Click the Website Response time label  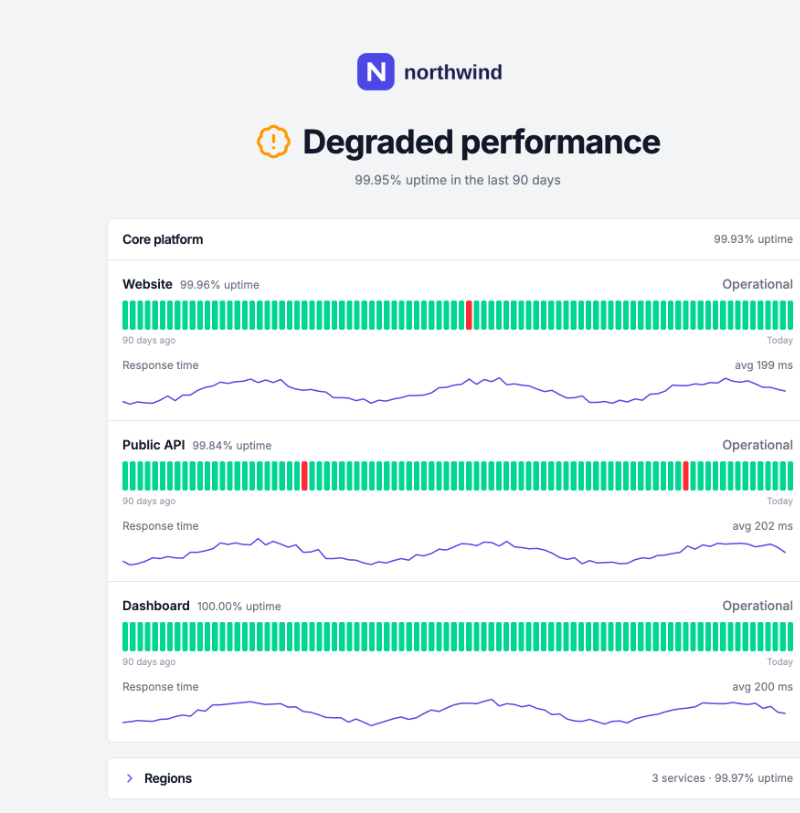click(160, 365)
